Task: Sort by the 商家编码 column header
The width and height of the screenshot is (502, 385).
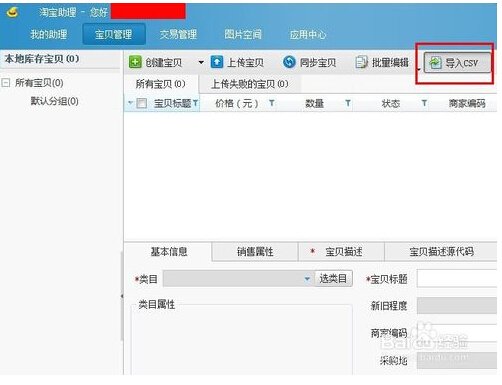Action: point(467,103)
